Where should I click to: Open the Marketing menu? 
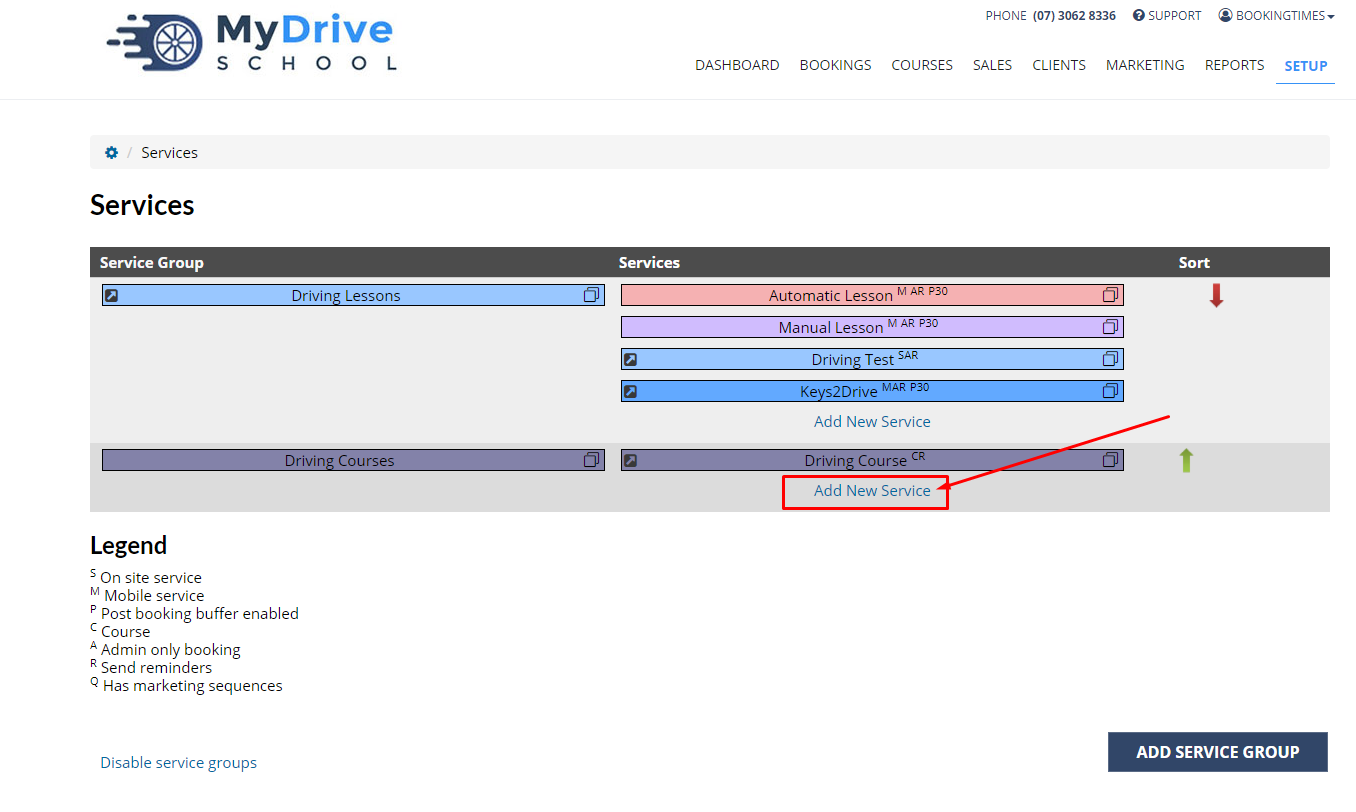(1145, 65)
